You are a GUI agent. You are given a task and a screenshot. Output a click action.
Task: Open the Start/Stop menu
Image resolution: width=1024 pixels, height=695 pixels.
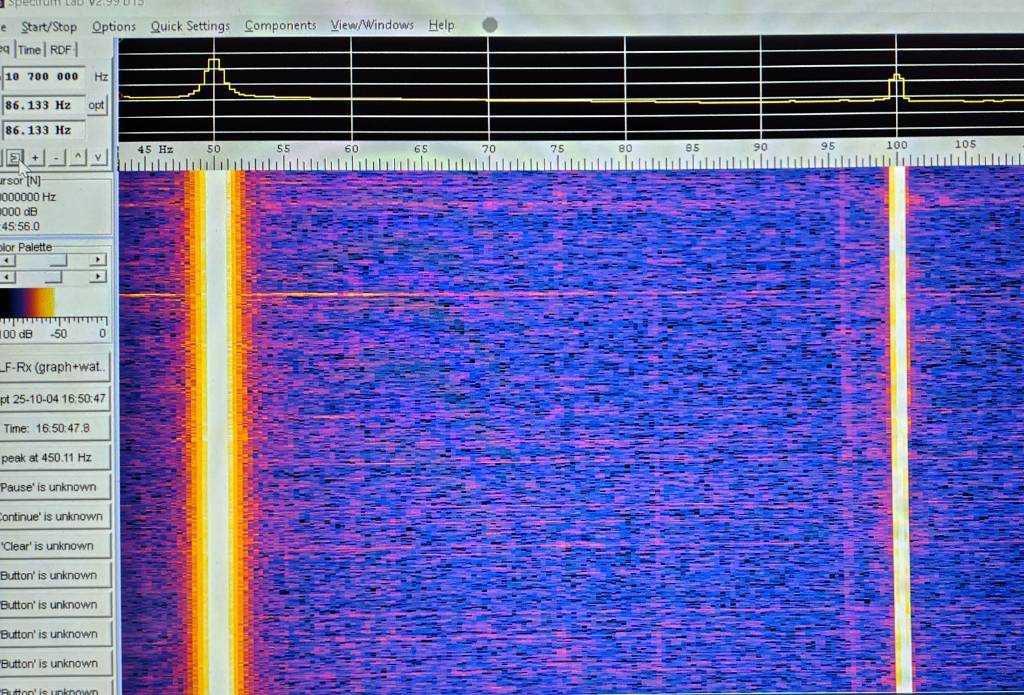(49, 26)
